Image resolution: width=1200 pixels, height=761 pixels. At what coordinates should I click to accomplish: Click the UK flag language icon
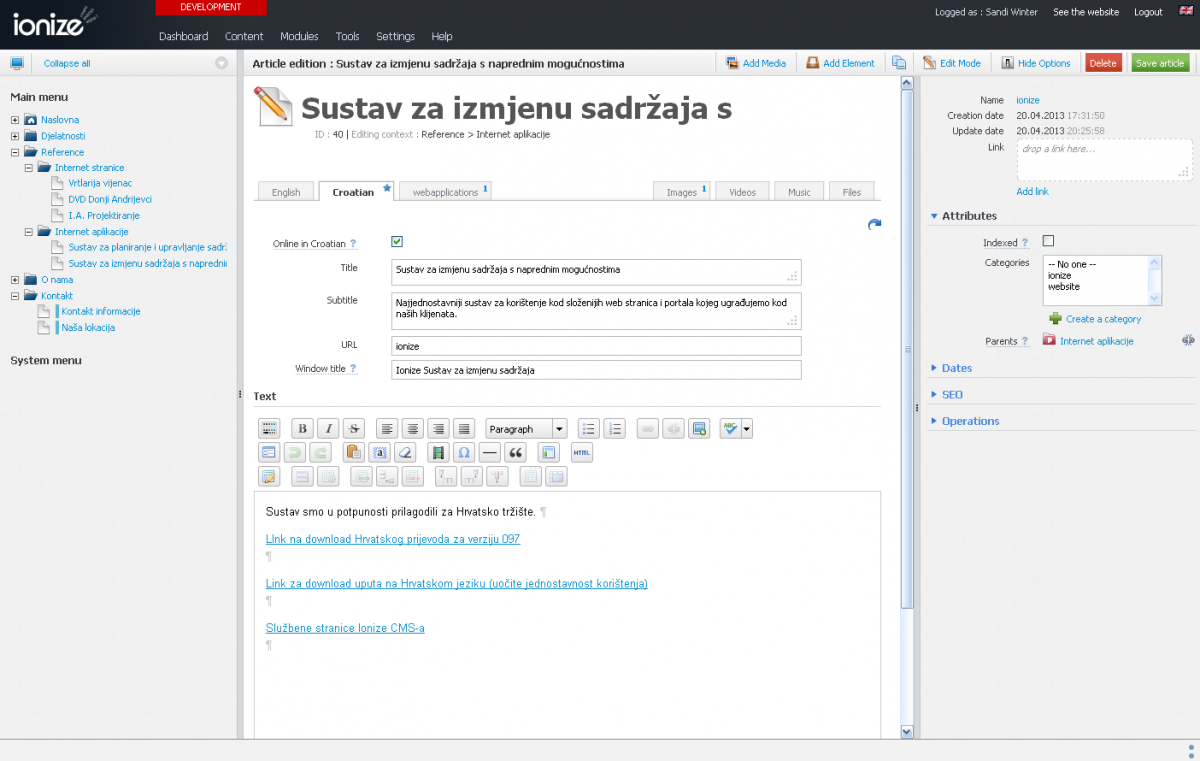(x=1184, y=12)
